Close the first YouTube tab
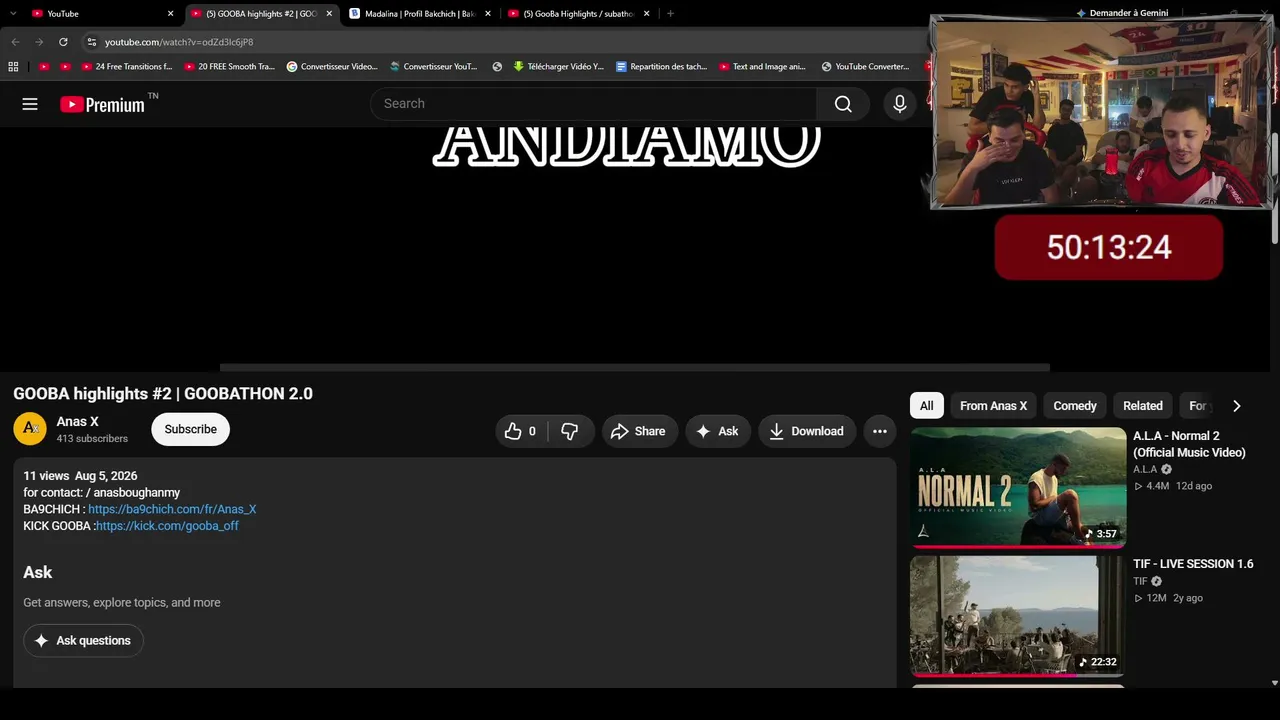Screen dimensions: 1280x720 point(170,14)
